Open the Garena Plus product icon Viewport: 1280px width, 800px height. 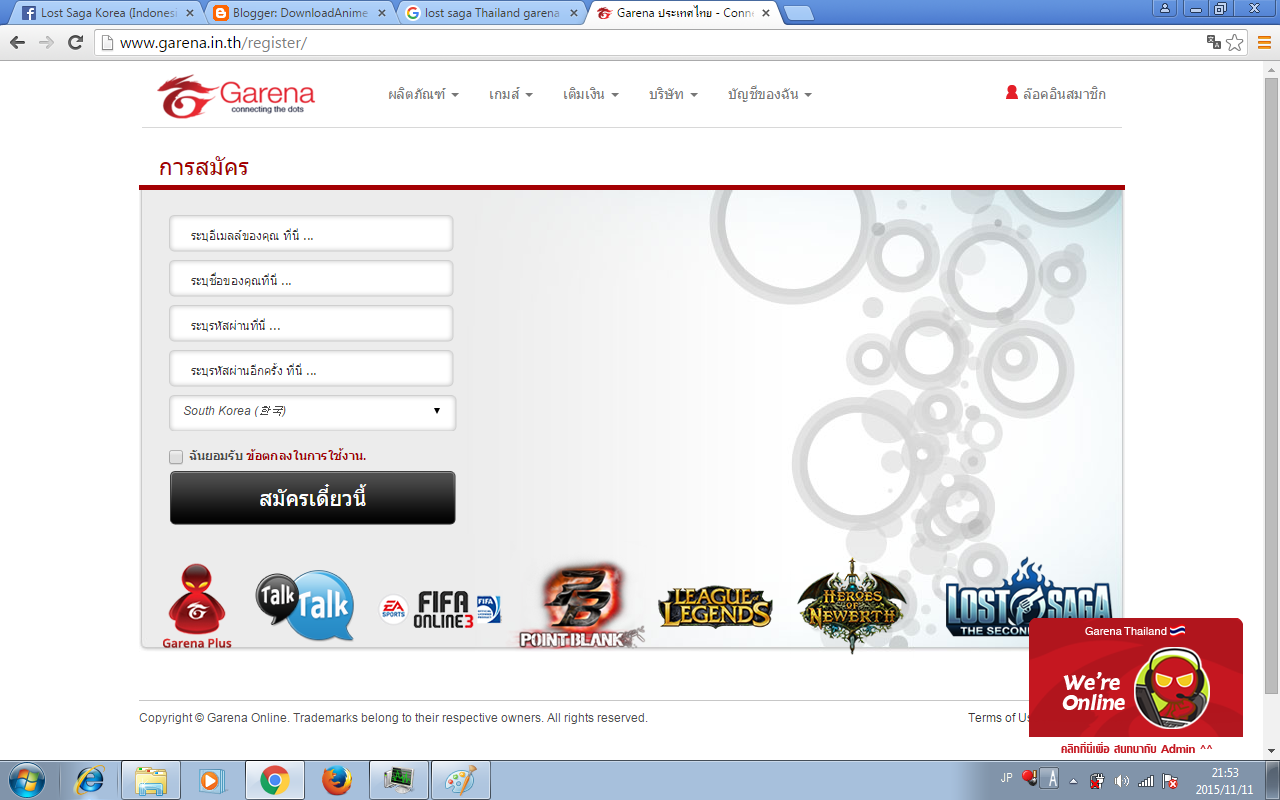point(197,606)
